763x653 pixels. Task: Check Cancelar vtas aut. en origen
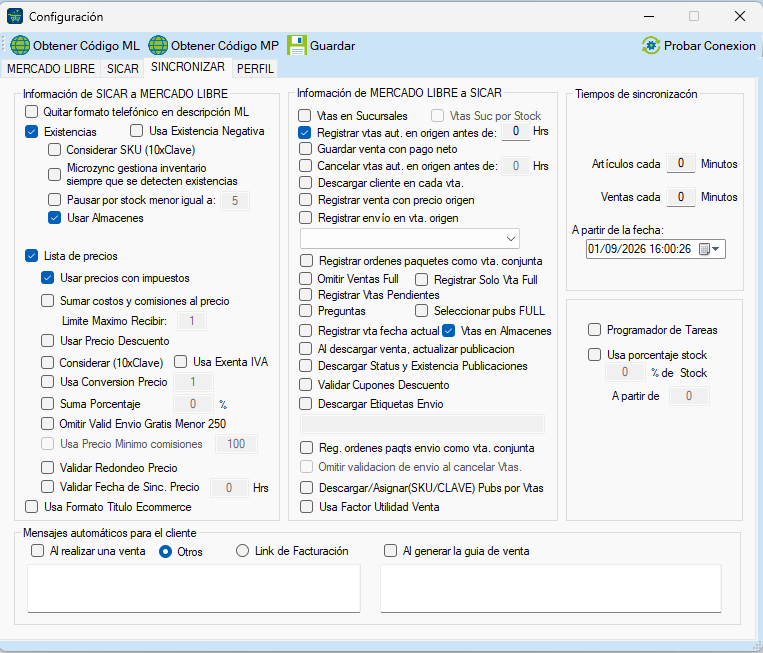coord(306,165)
